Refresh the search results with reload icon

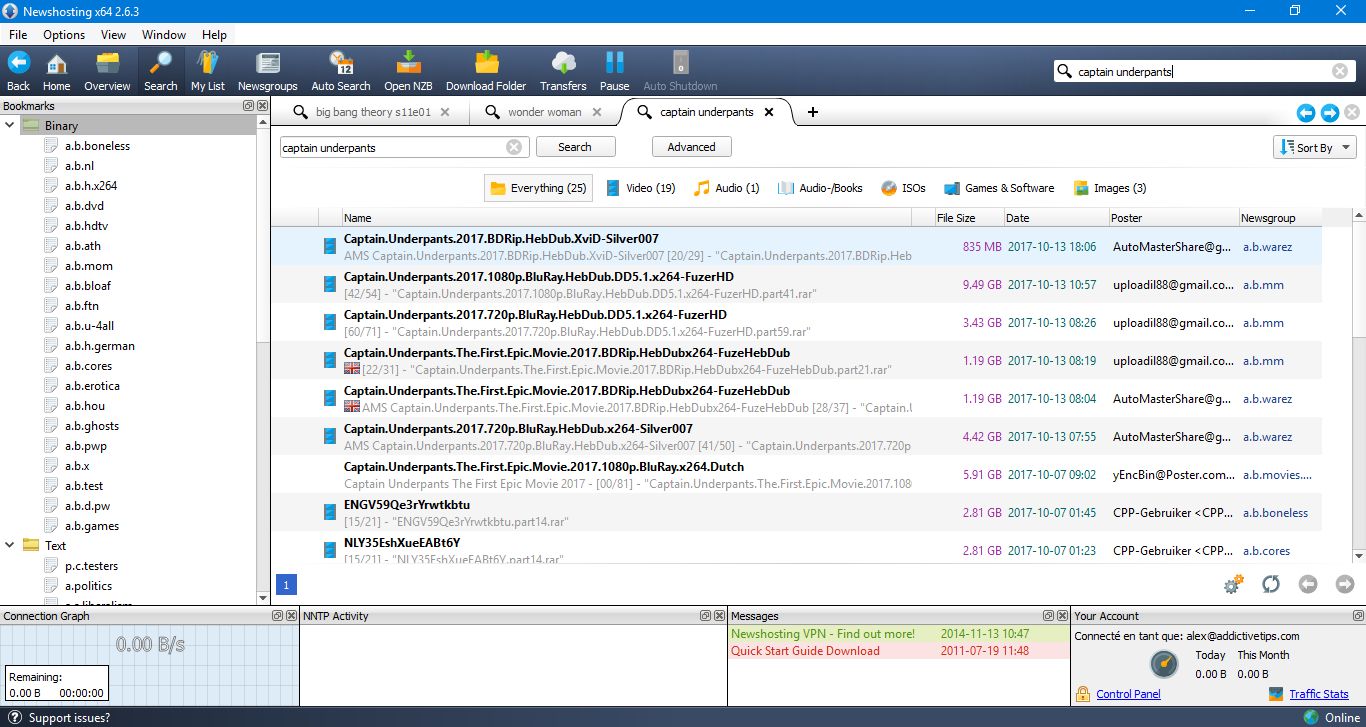[x=1271, y=584]
